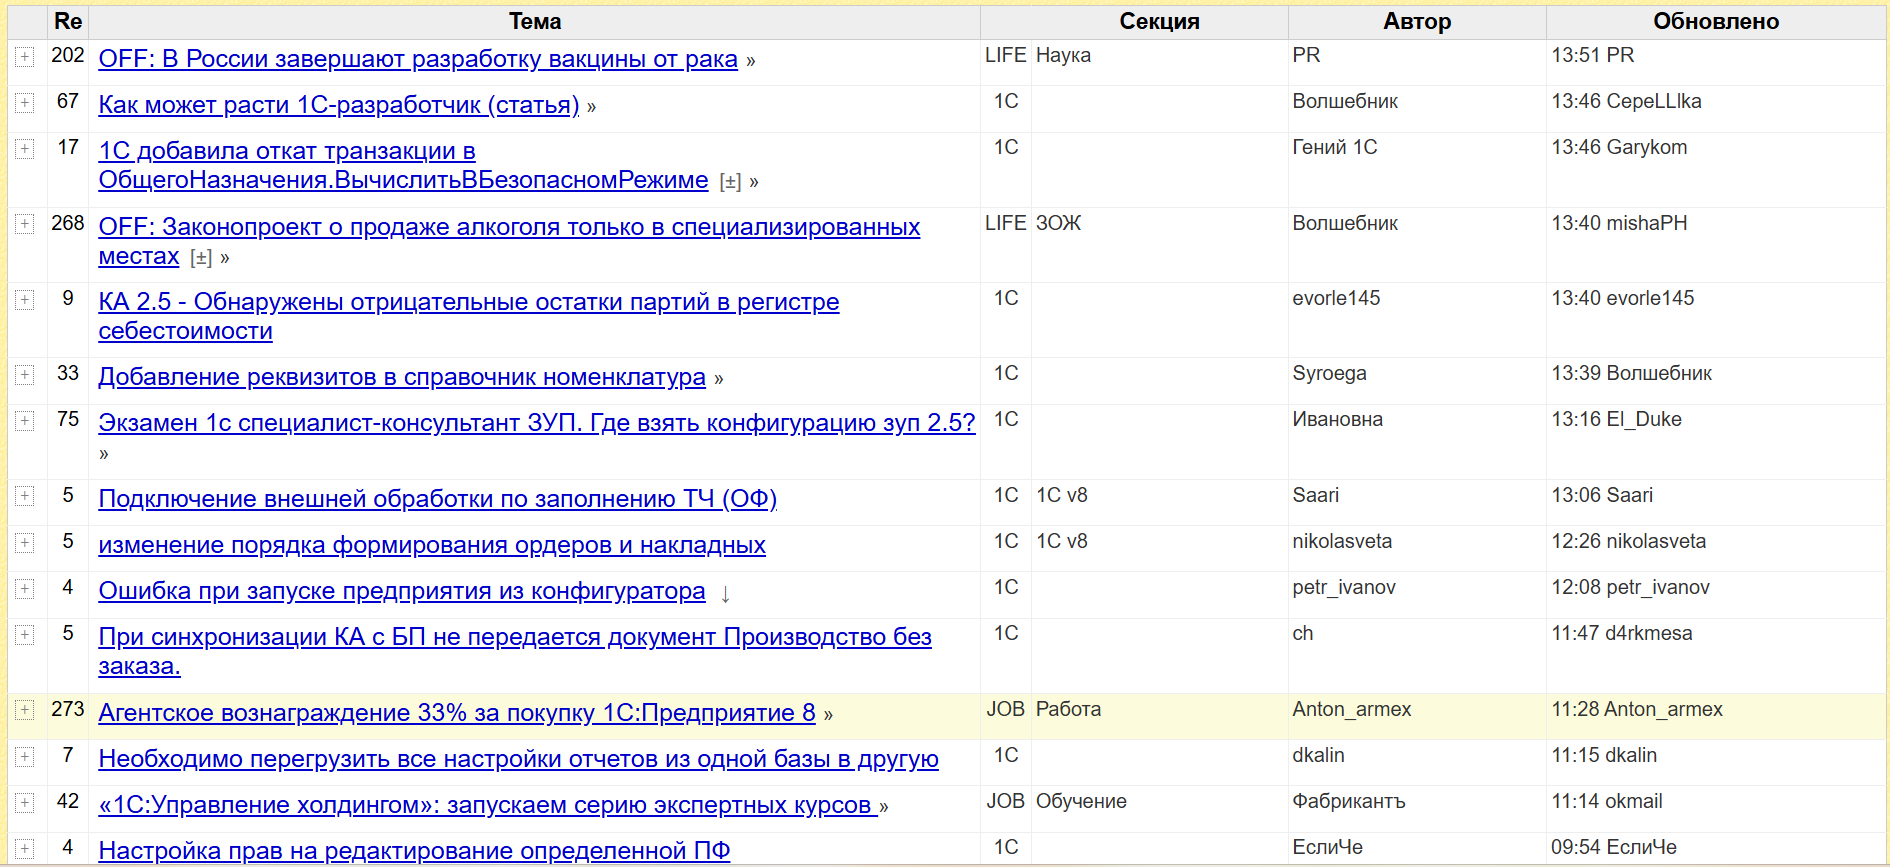
Task: Click » after the alcohol bill topic
Action: 225,258
